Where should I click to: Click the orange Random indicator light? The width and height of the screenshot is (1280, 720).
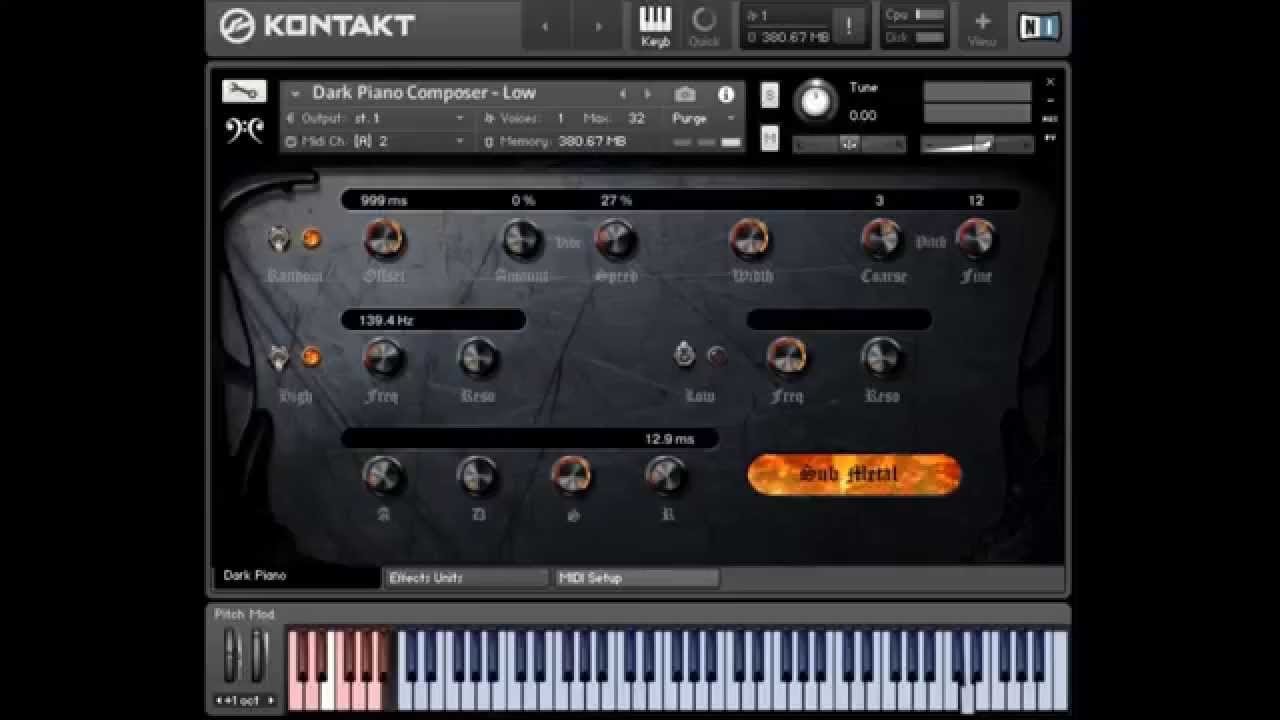click(311, 239)
